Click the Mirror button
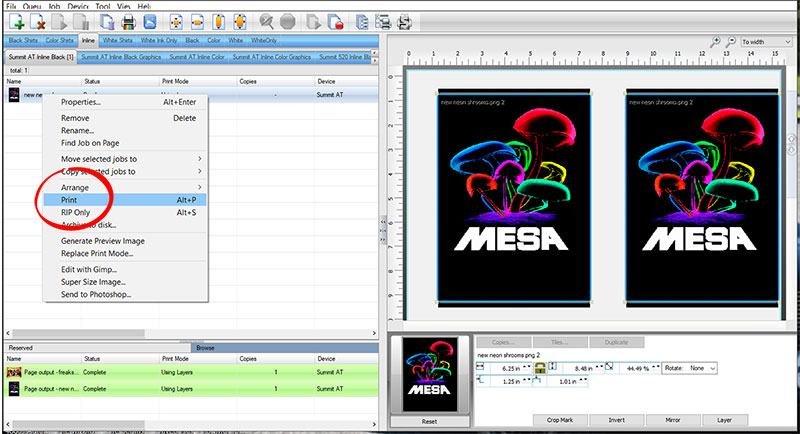 (673, 420)
